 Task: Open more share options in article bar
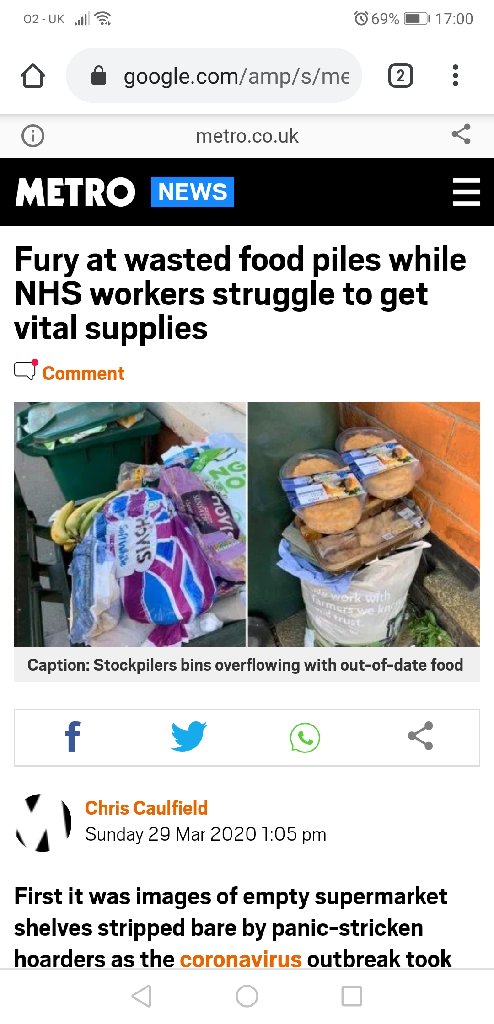click(421, 736)
